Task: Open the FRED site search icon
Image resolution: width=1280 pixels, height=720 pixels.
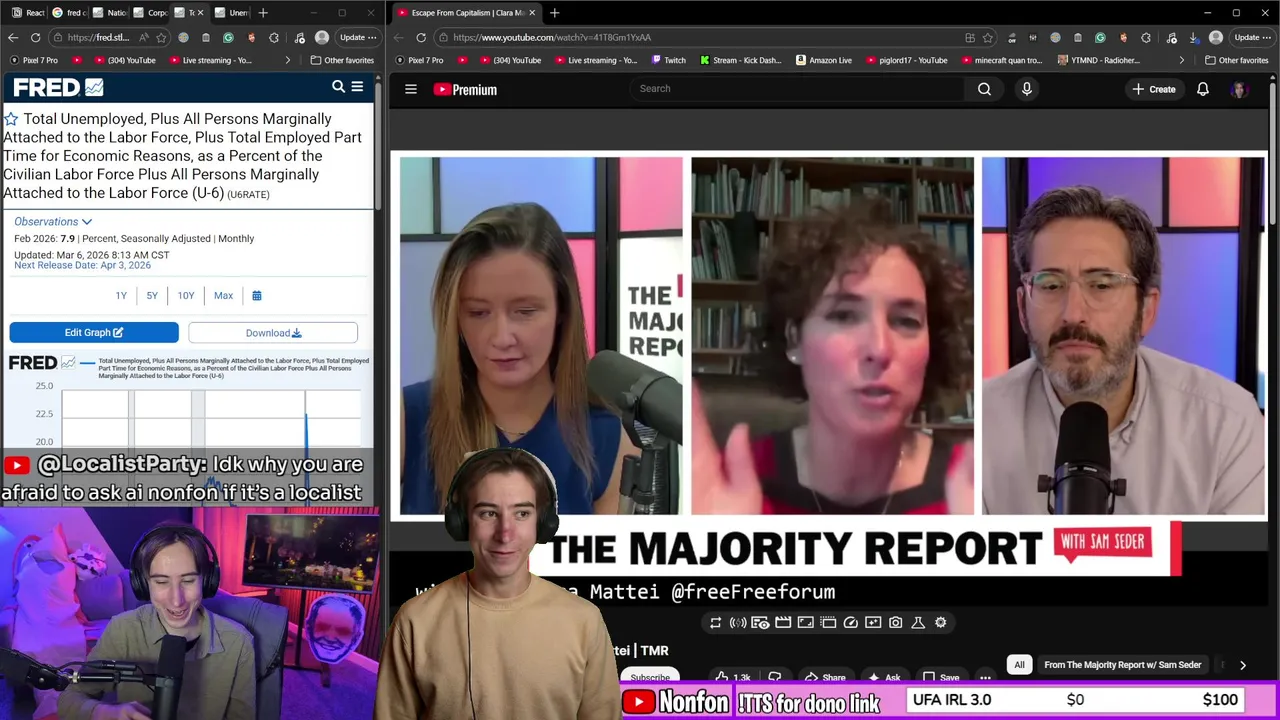Action: tap(338, 87)
